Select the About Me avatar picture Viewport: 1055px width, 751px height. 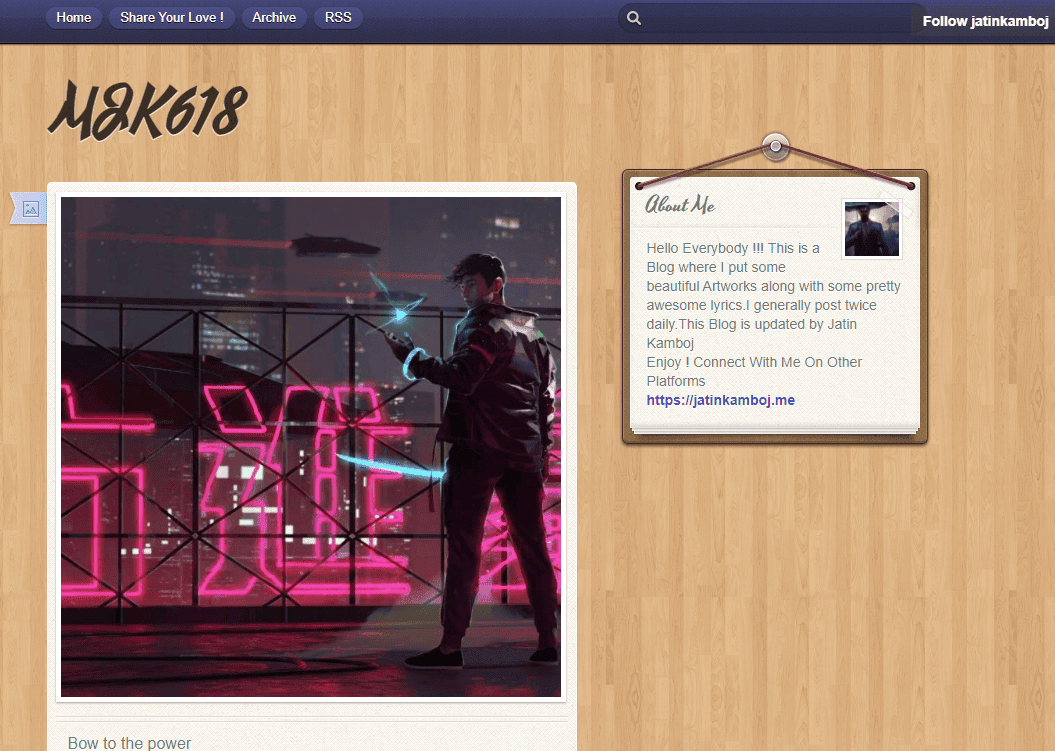point(871,228)
